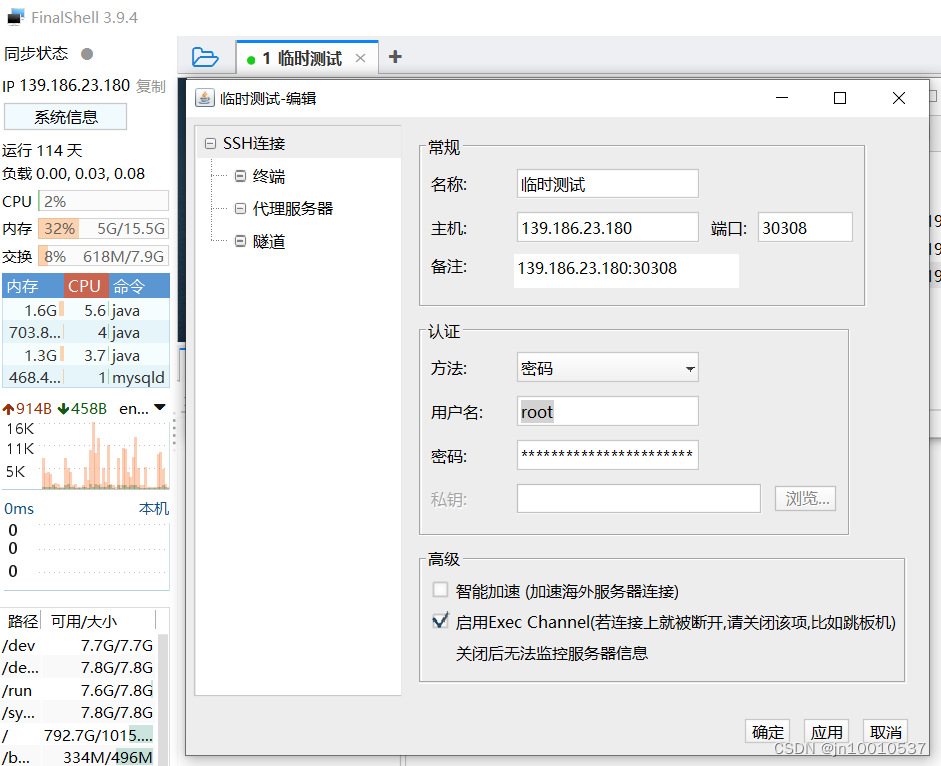
Task: Select the java process row using 703.8
Action: [x=86, y=333]
